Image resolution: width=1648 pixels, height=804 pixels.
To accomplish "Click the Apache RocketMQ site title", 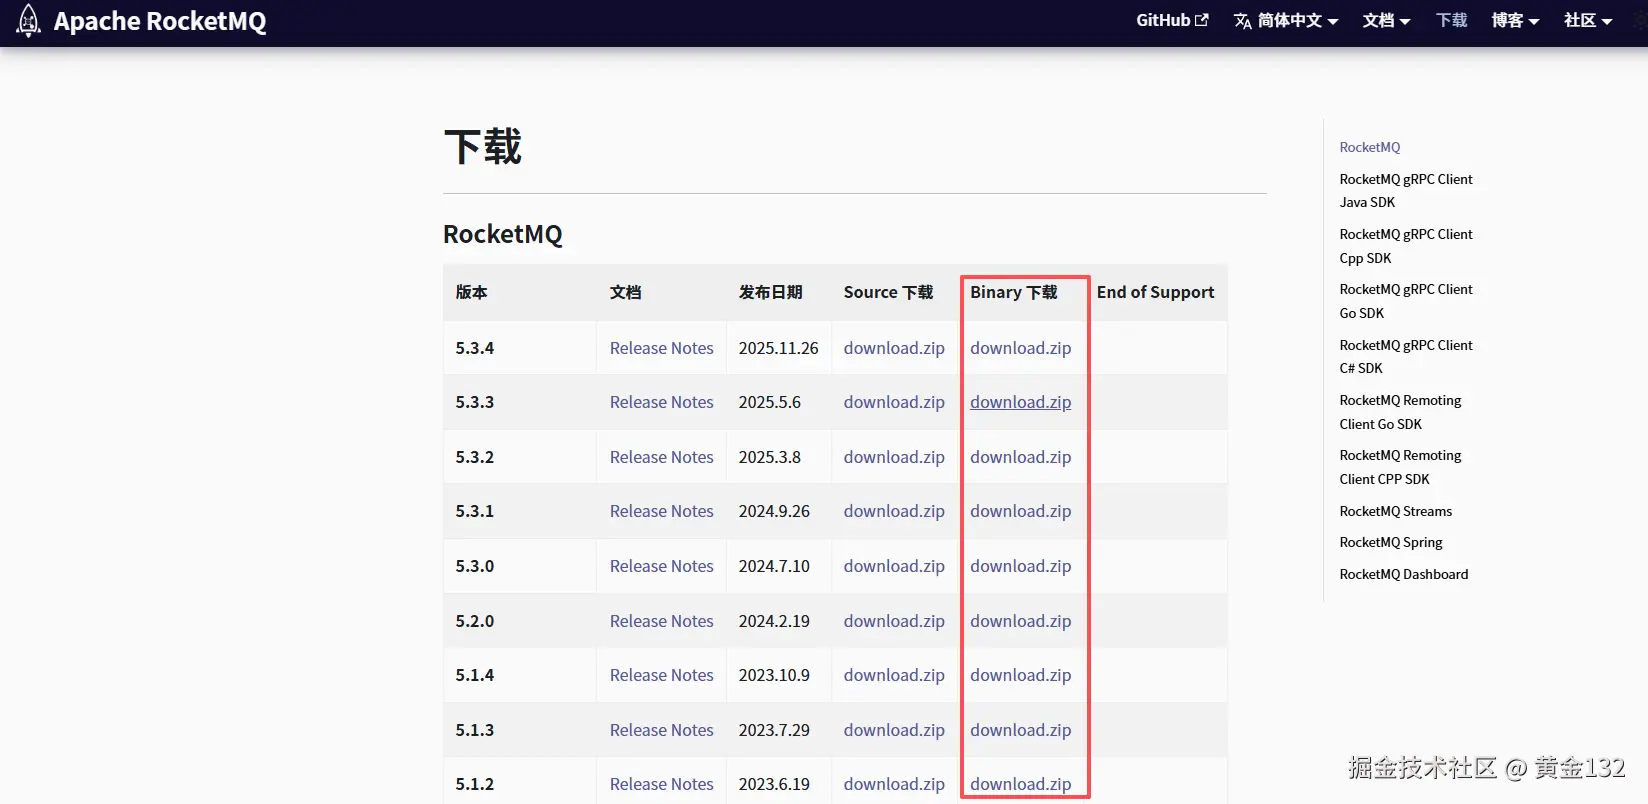I will [160, 21].
